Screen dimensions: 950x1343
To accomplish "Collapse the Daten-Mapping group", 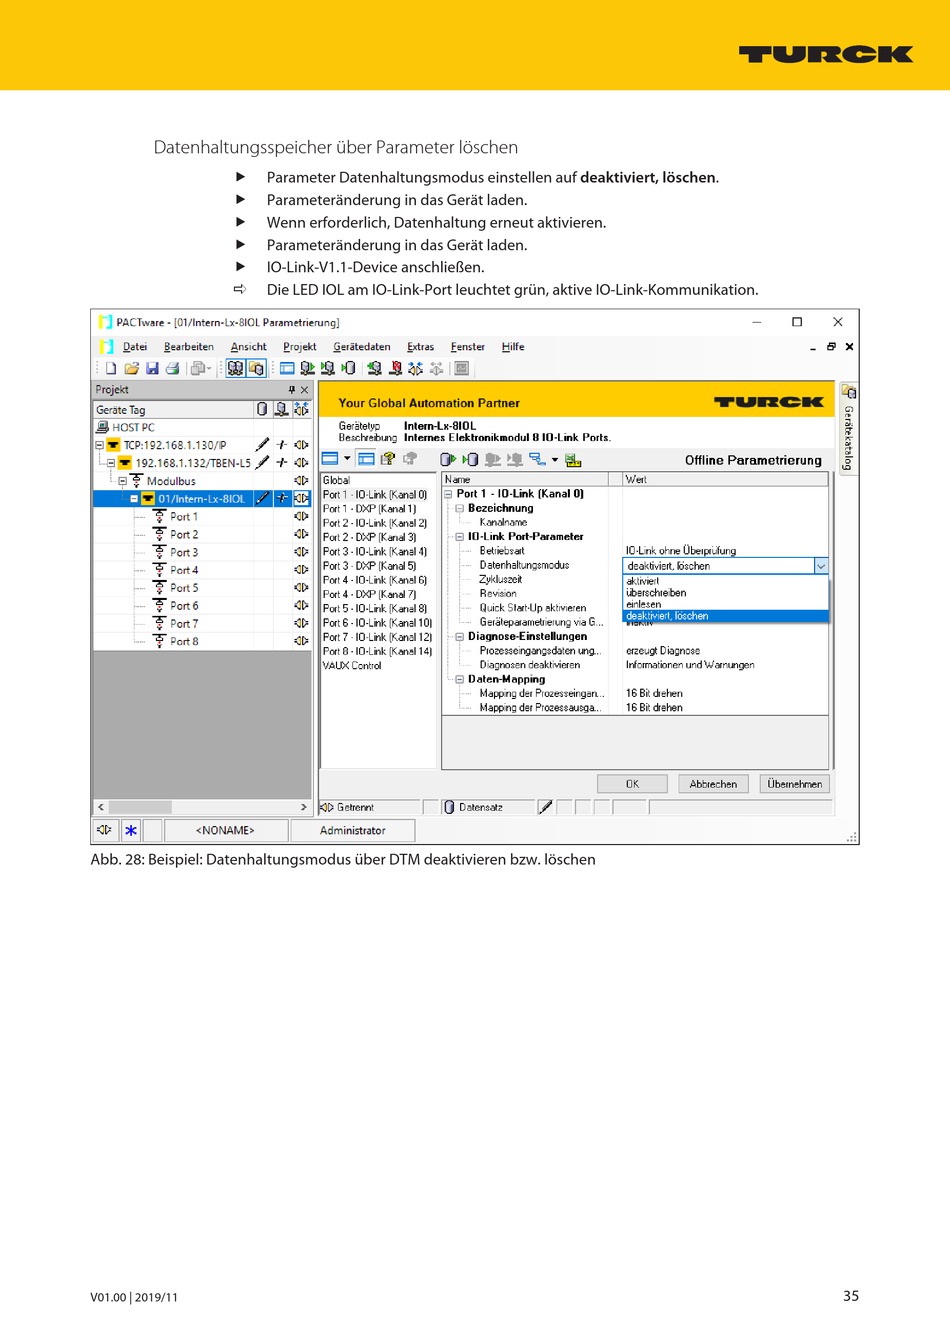I will 460,679.
